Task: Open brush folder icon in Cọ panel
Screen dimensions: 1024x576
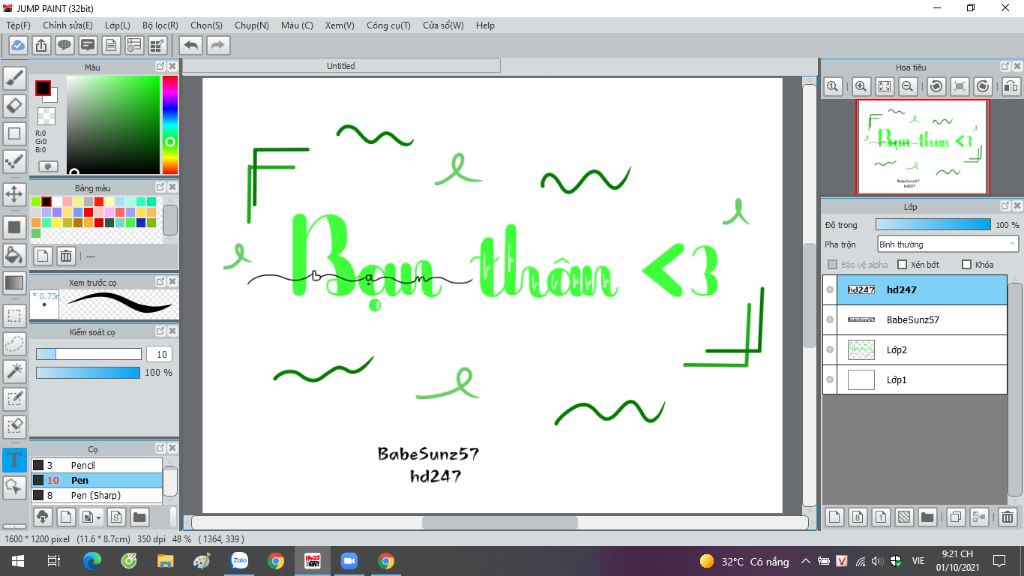Action: 139,517
